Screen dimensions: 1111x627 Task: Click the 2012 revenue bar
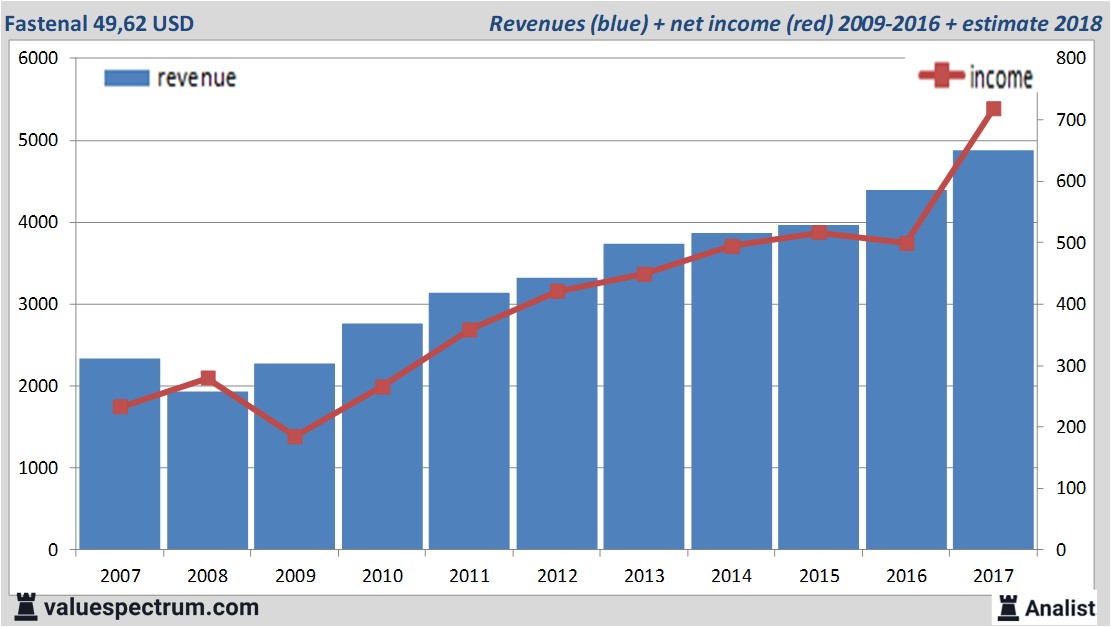point(557,414)
